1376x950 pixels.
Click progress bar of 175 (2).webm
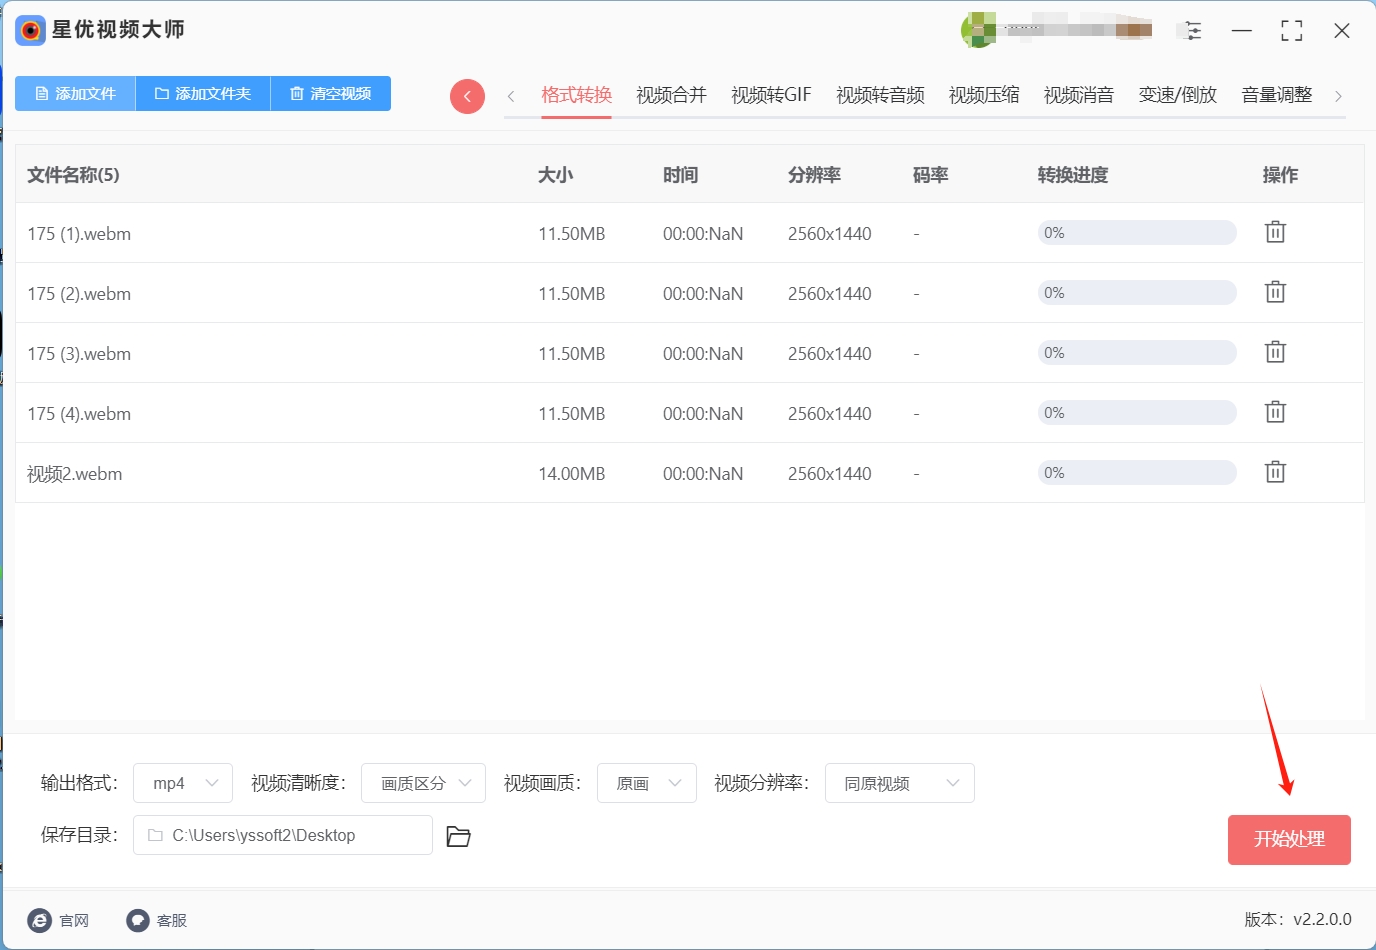(1137, 293)
